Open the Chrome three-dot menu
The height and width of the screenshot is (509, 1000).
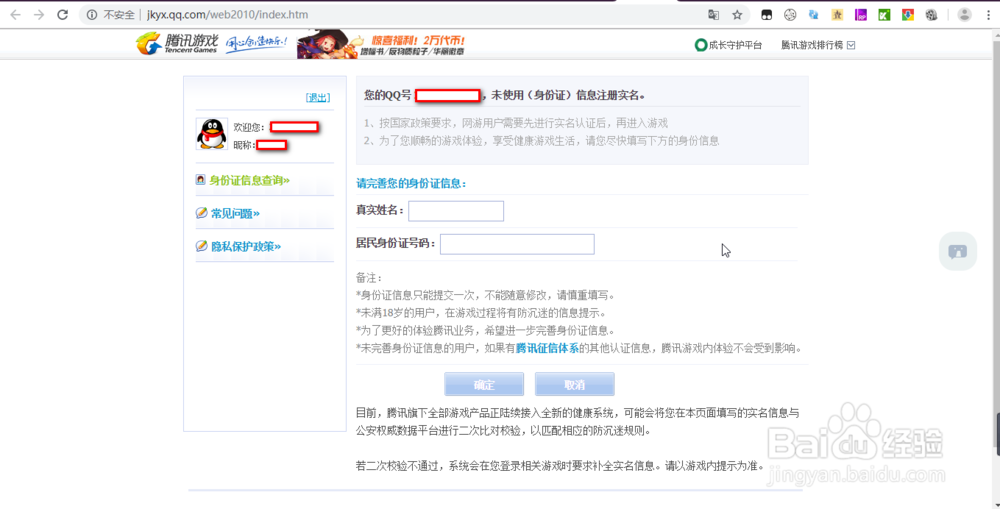pos(989,15)
